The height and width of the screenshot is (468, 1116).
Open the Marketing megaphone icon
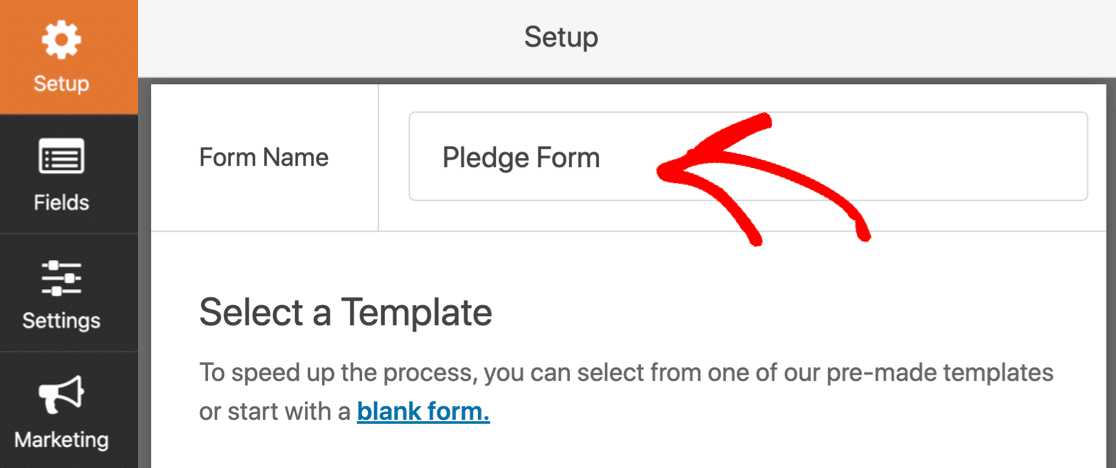61,395
